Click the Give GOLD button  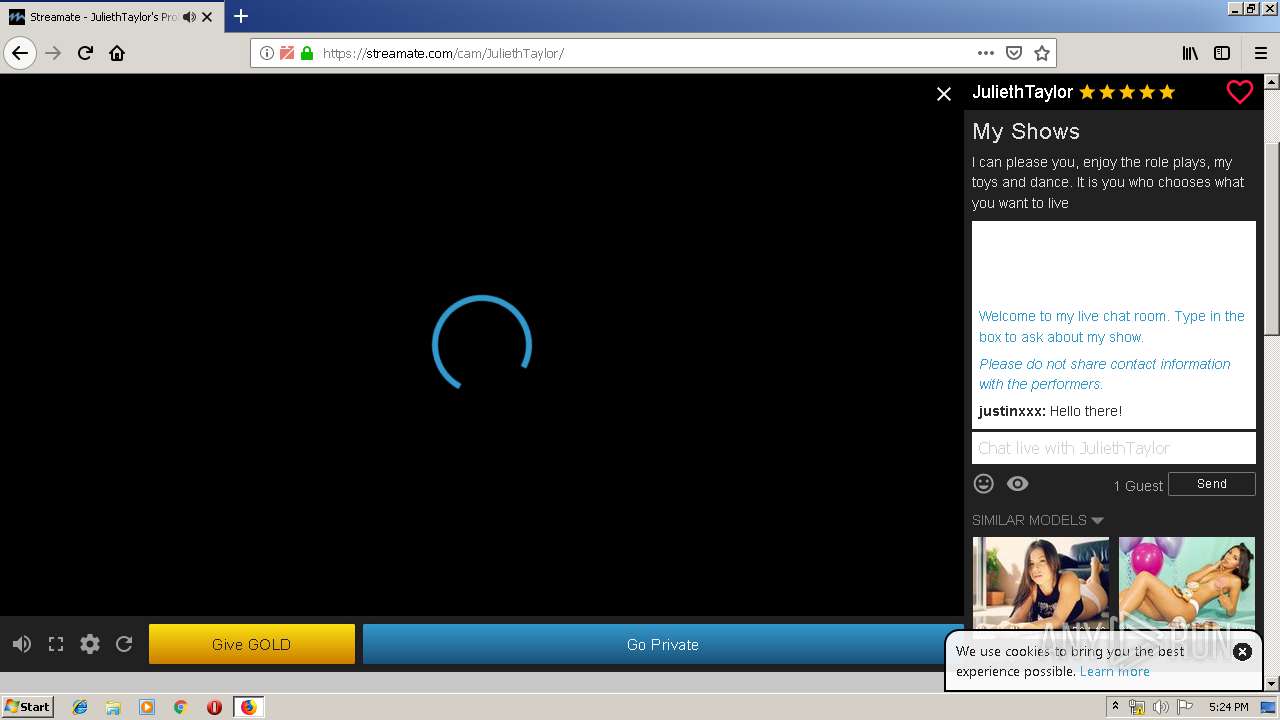(x=252, y=644)
